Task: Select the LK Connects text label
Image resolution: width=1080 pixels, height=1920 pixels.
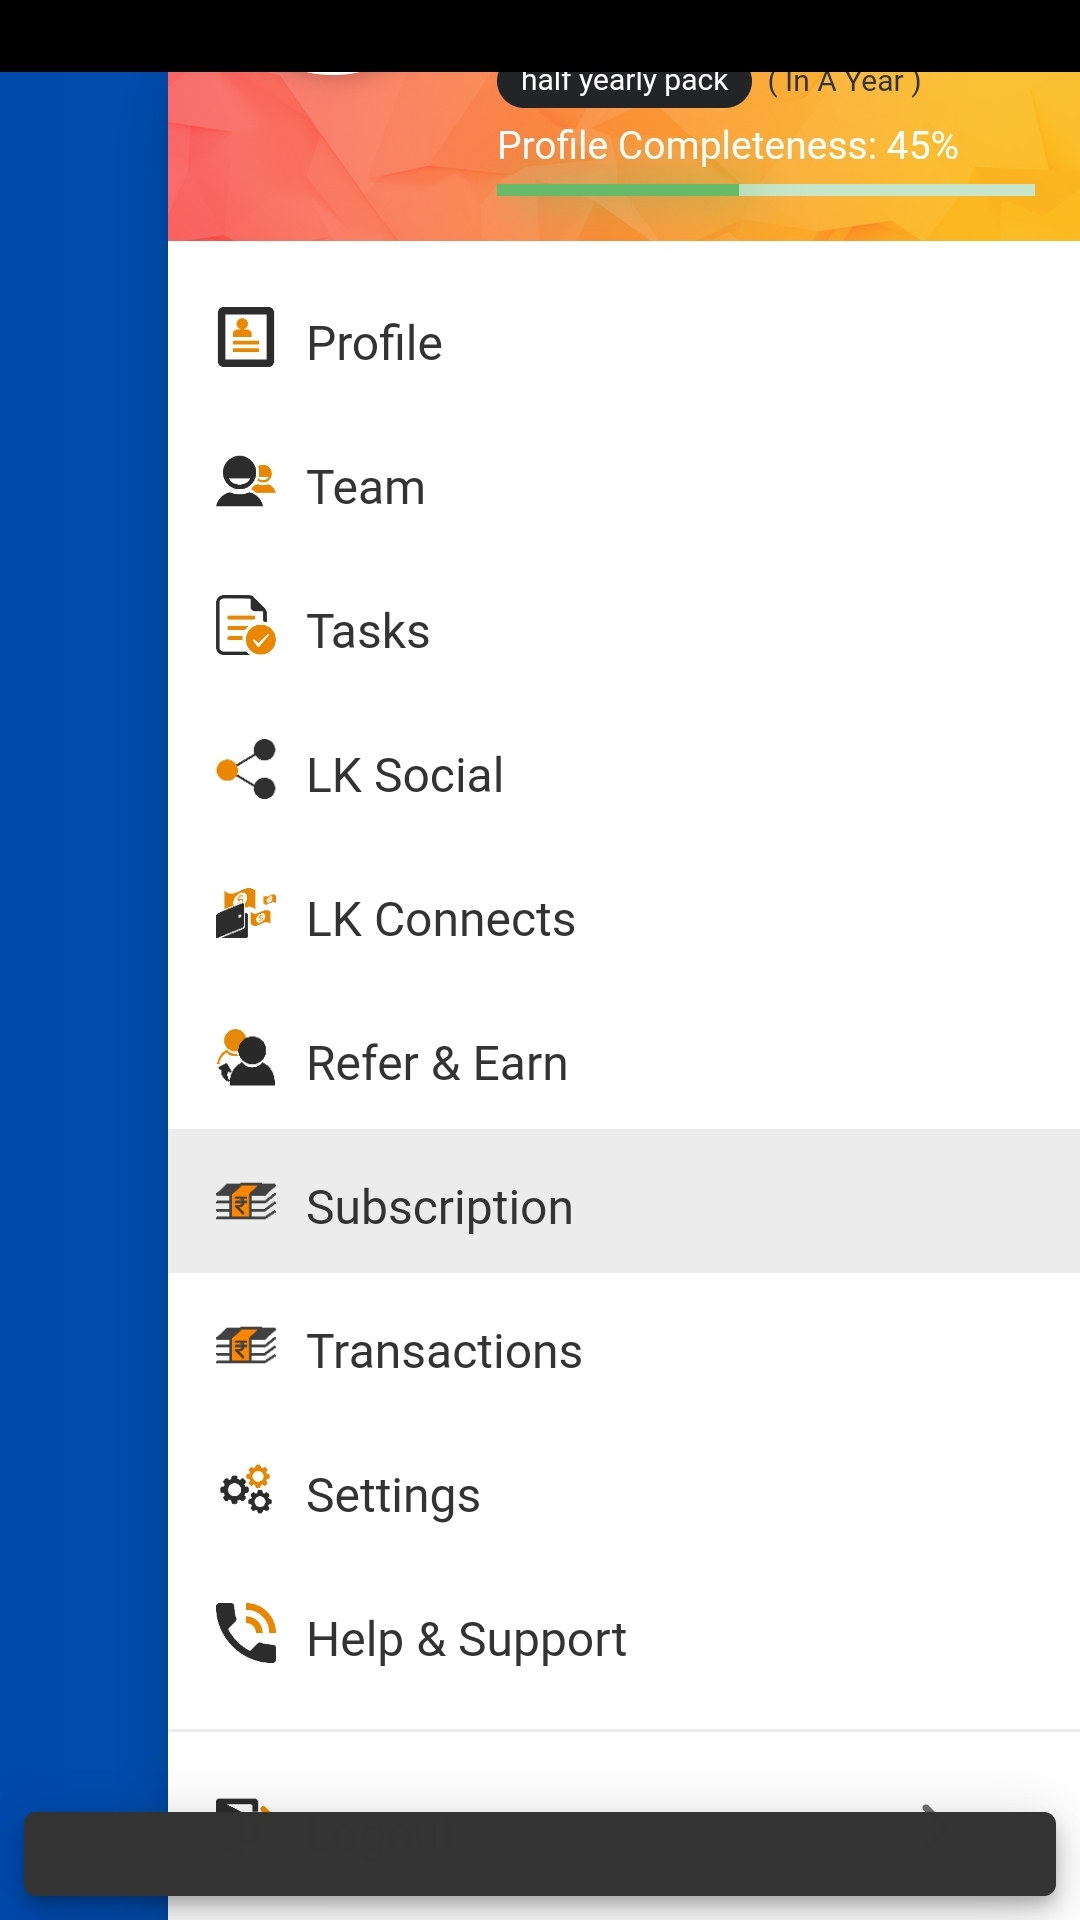Action: point(441,920)
